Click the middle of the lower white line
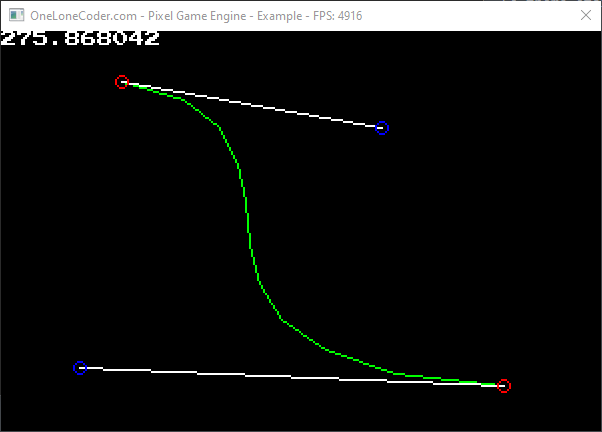The height and width of the screenshot is (432, 602). (x=292, y=377)
